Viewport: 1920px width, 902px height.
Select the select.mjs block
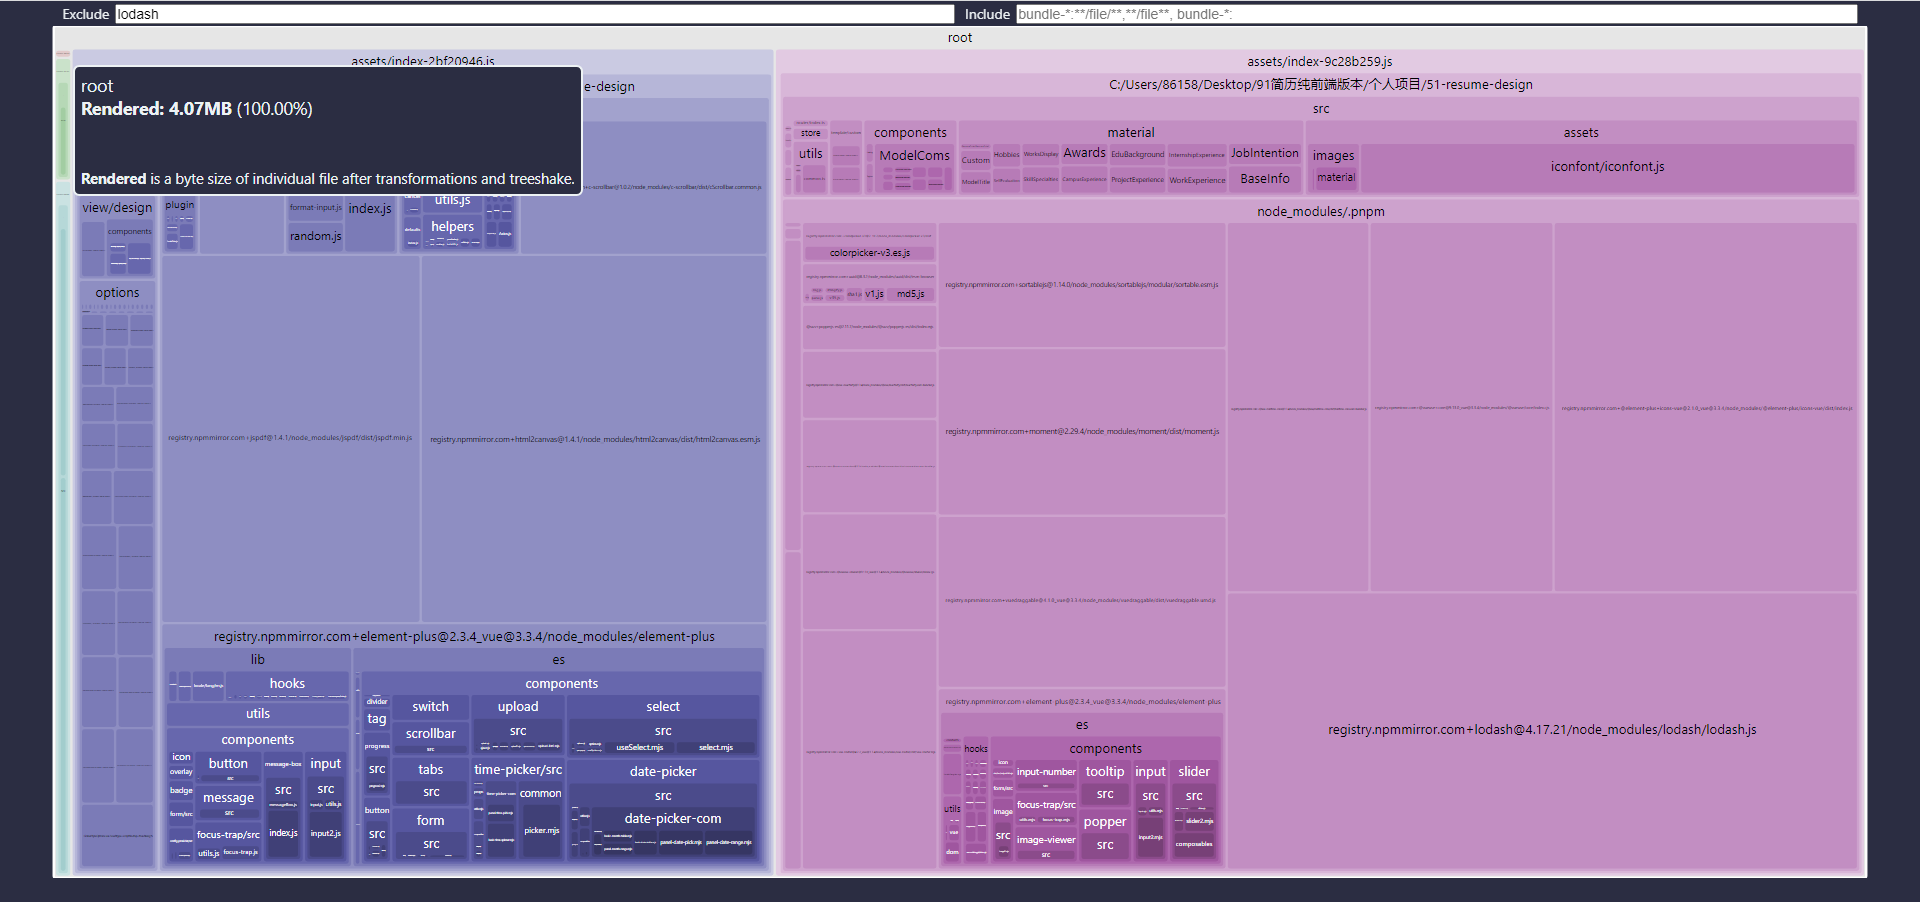point(715,748)
